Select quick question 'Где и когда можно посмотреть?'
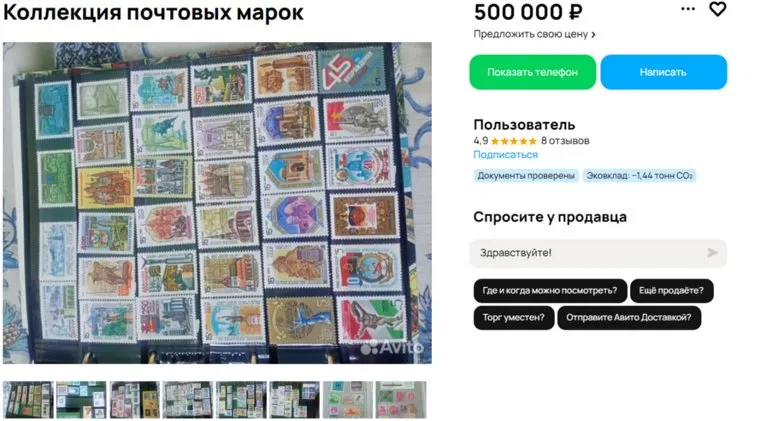This screenshot has width=760, height=421. click(x=550, y=291)
